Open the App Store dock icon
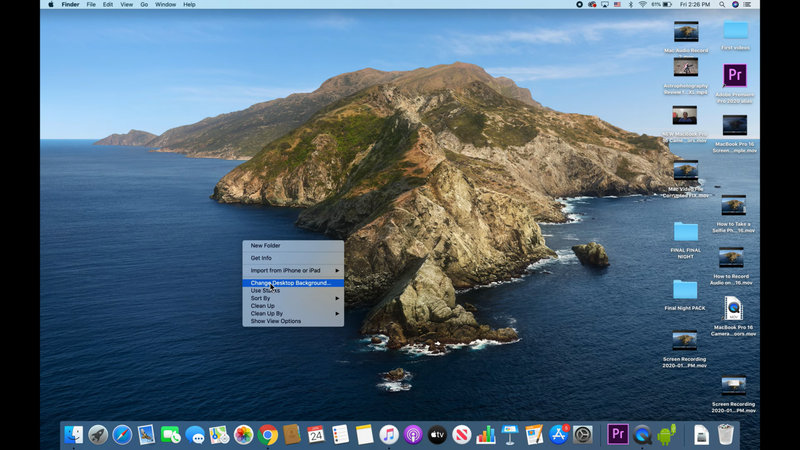The image size is (800, 450). pos(559,434)
